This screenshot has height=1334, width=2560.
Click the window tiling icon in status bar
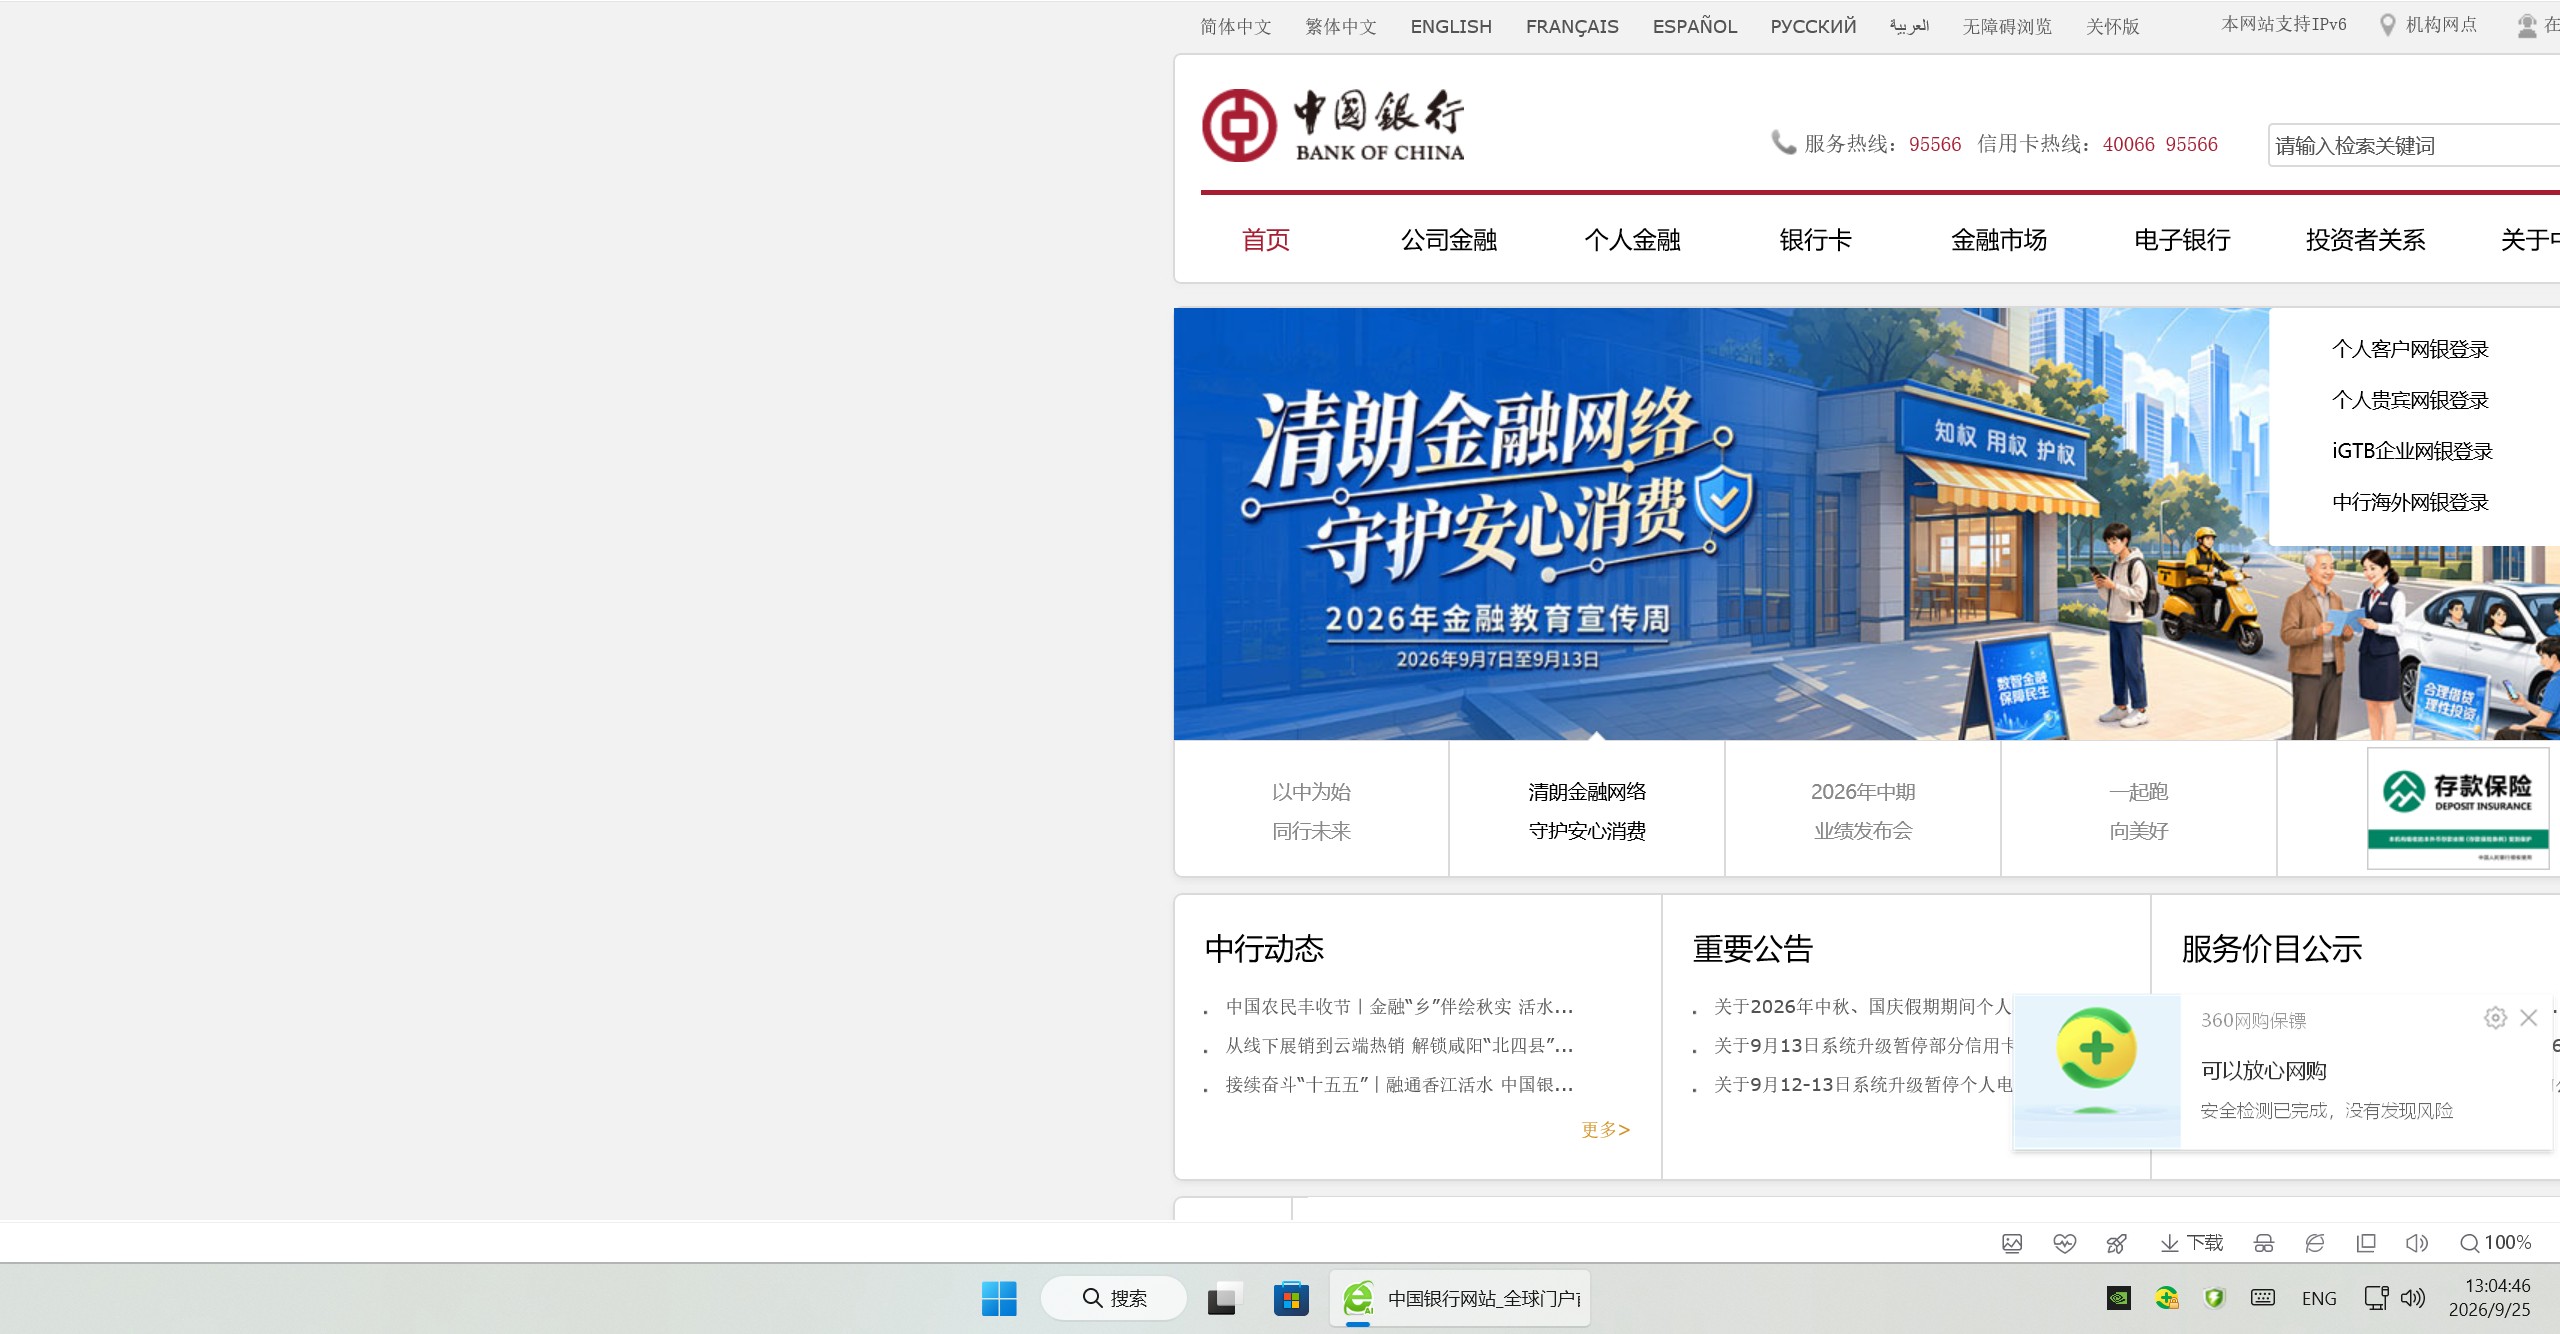point(2366,1243)
